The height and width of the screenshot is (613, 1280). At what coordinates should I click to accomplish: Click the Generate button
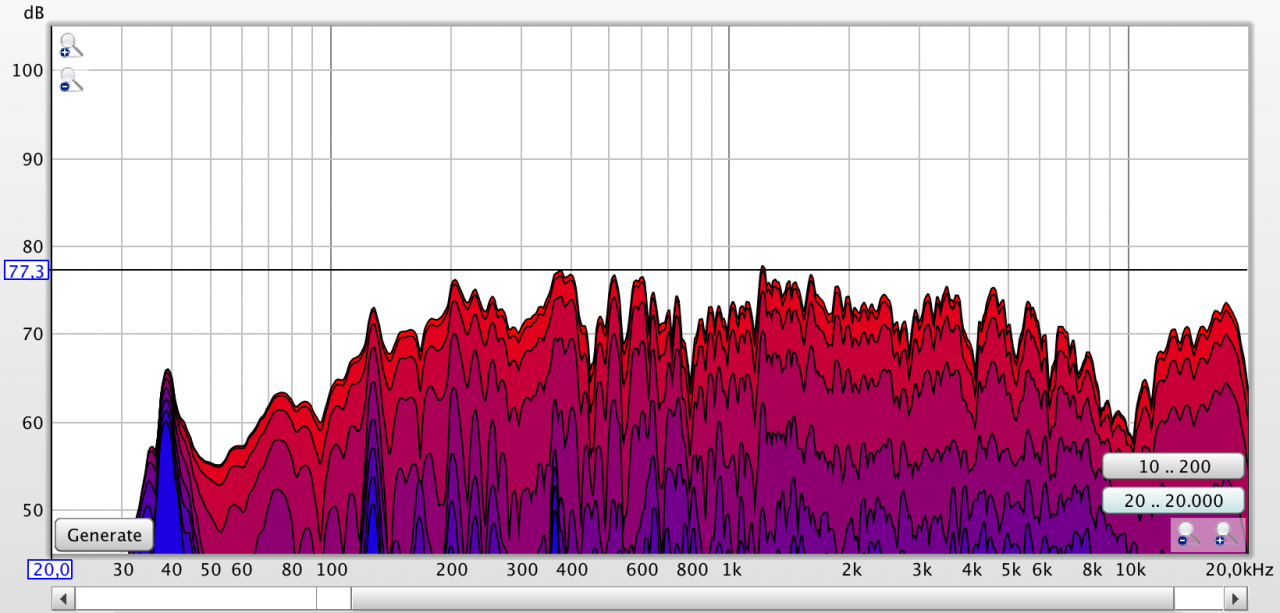coord(104,535)
